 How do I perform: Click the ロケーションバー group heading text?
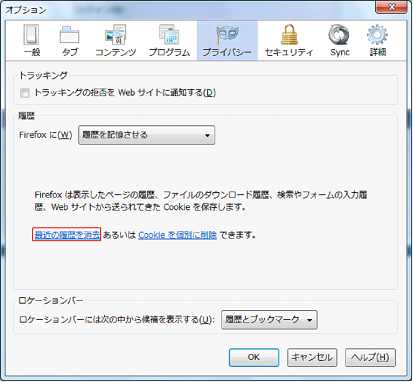pyautogui.click(x=51, y=300)
